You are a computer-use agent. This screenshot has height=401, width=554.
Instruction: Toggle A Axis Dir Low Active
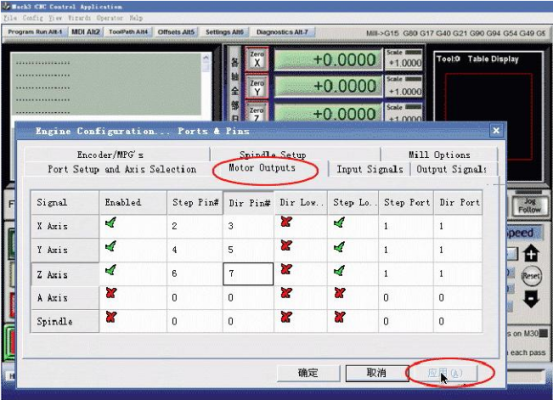point(286,293)
